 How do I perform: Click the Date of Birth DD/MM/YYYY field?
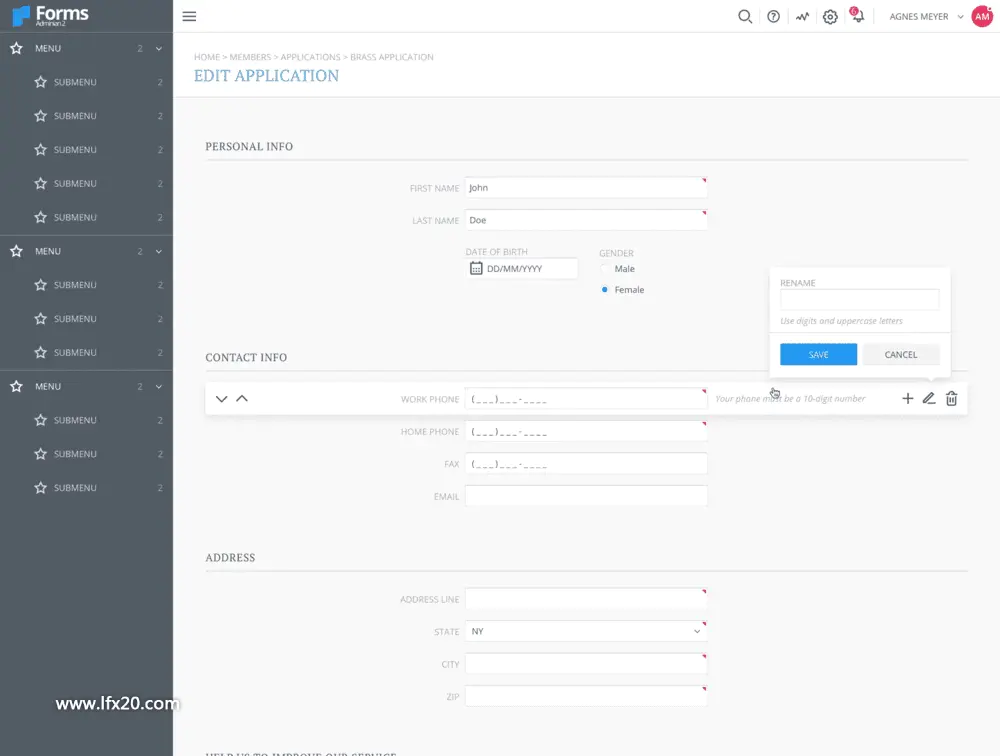tap(522, 269)
